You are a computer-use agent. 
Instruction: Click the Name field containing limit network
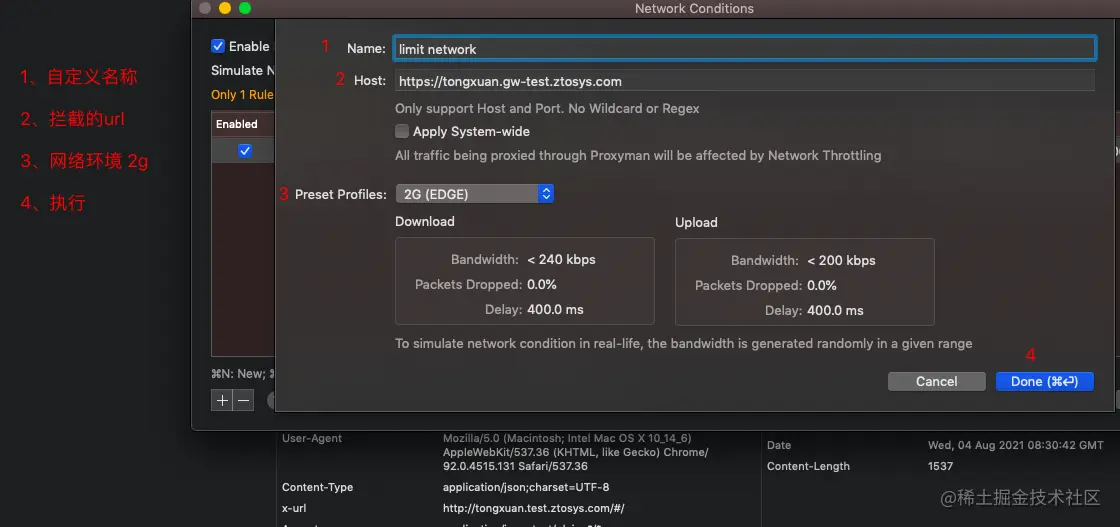tap(744, 48)
